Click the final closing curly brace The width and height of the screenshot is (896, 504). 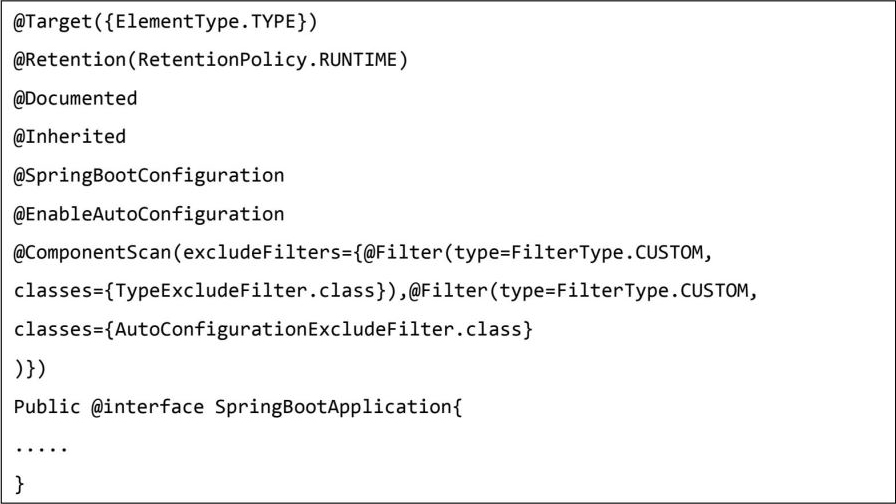19,484
